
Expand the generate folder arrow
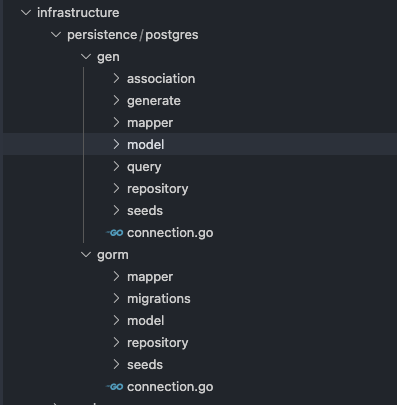116,101
